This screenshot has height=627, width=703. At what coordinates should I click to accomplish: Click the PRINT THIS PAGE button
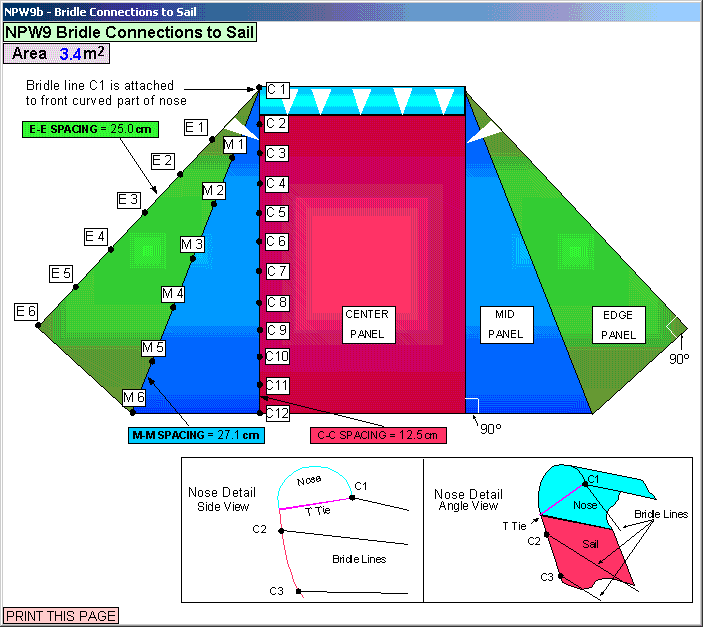pos(61,616)
